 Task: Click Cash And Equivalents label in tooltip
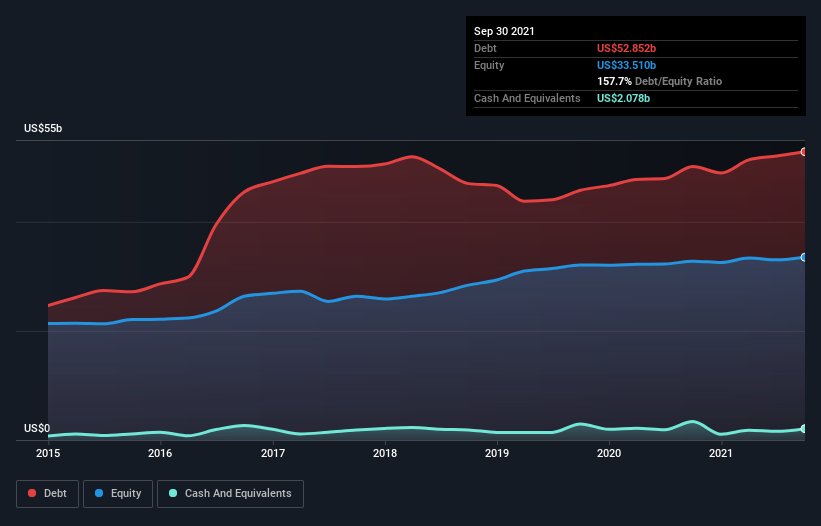tap(527, 98)
